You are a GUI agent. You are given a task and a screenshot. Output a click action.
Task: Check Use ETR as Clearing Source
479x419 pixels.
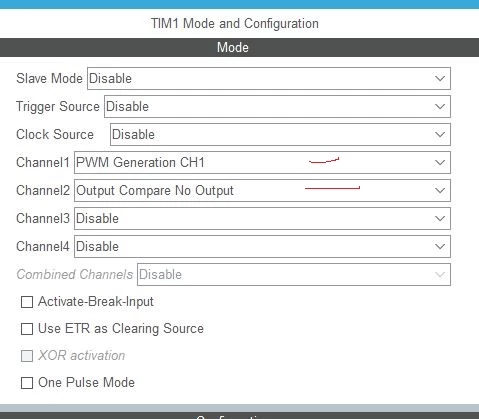(27, 329)
